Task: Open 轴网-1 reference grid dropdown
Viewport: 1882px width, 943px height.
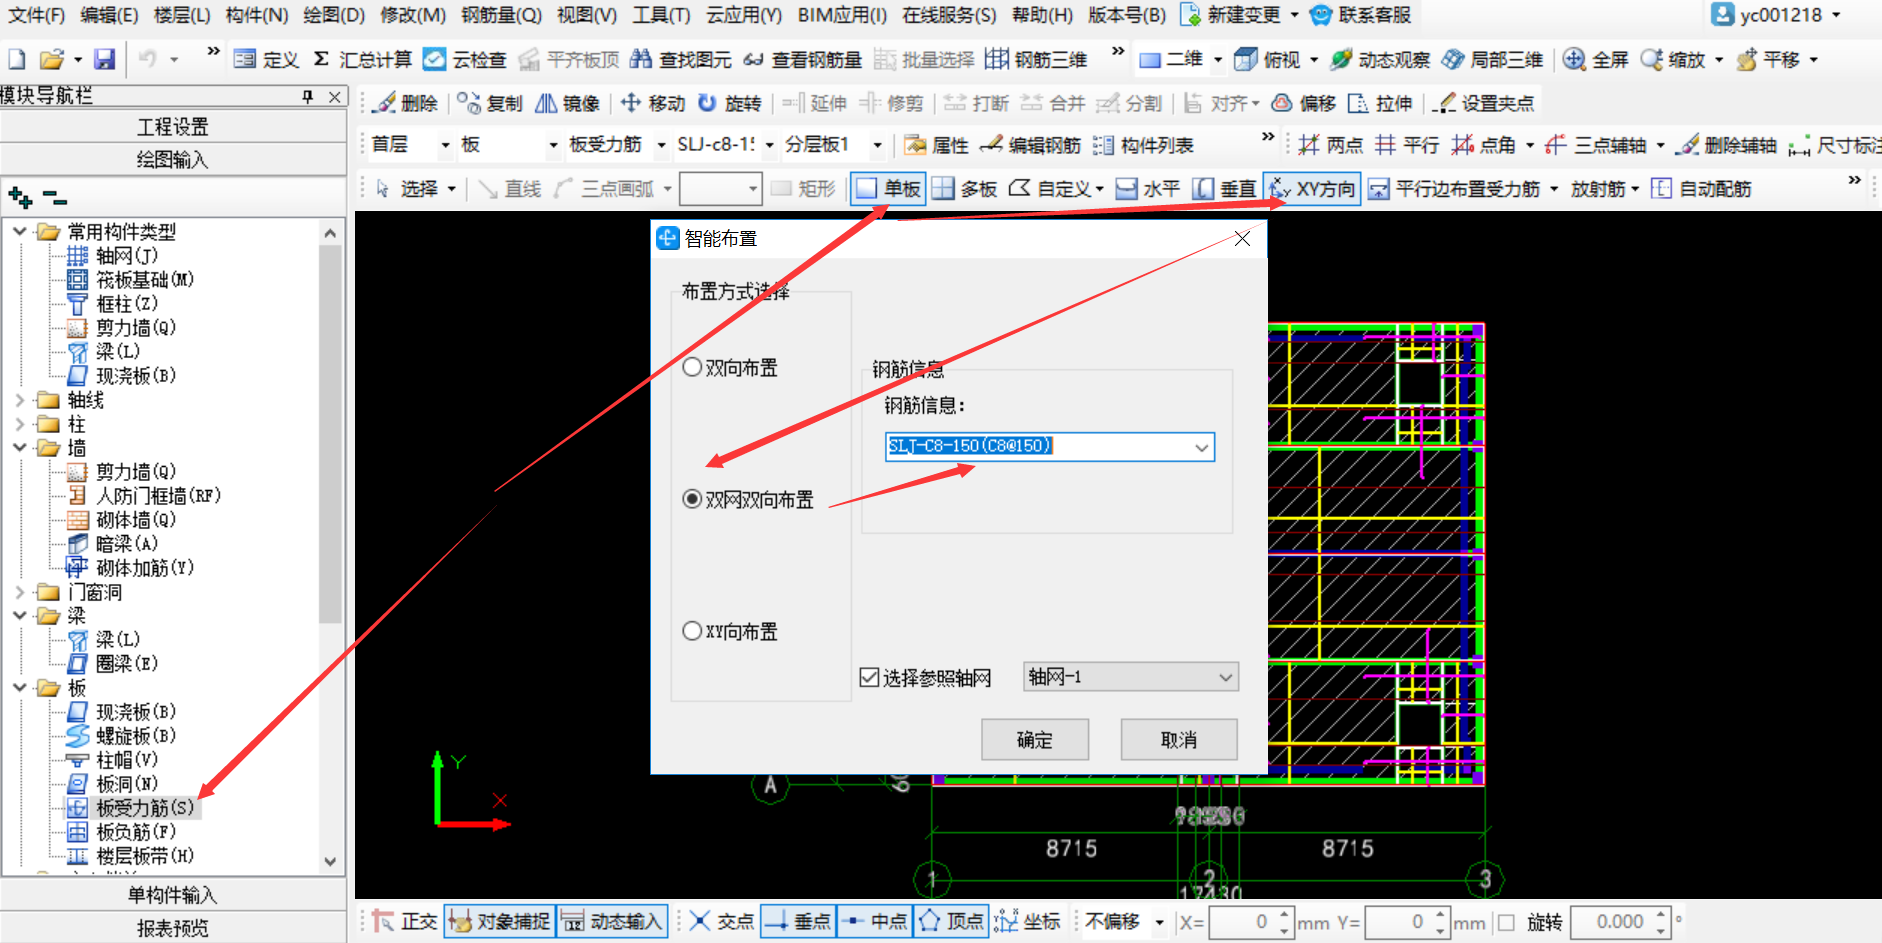Action: (x=1130, y=677)
